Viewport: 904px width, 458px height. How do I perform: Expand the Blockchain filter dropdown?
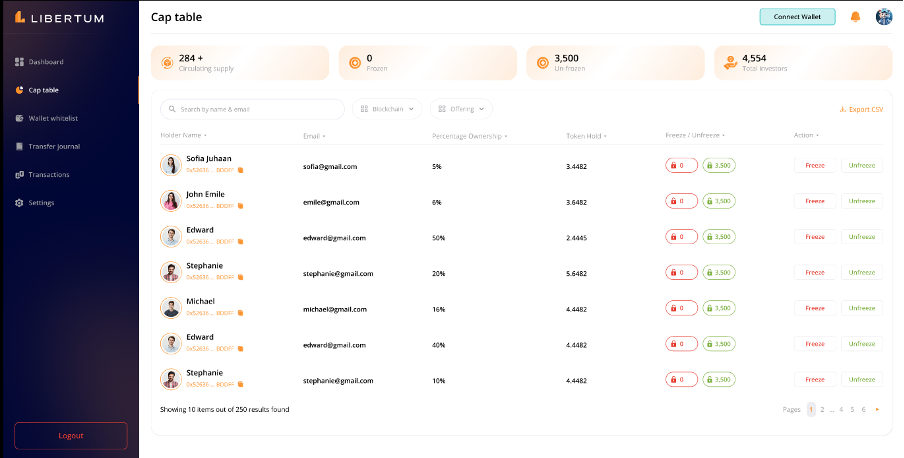tap(386, 109)
